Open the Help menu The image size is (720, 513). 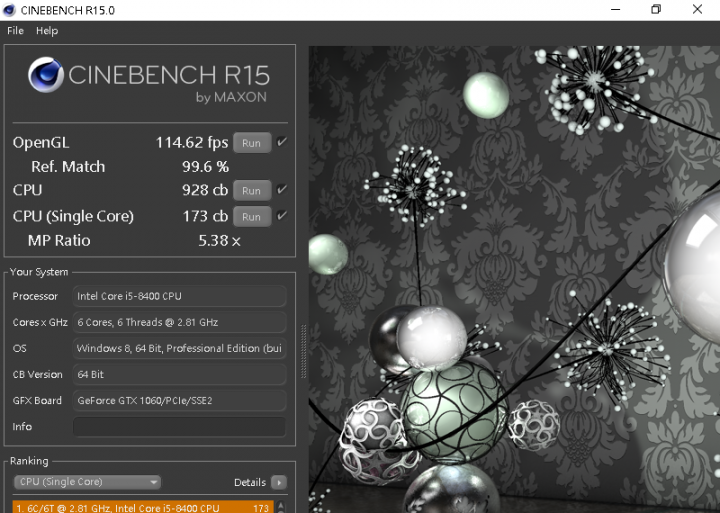[x=47, y=31]
